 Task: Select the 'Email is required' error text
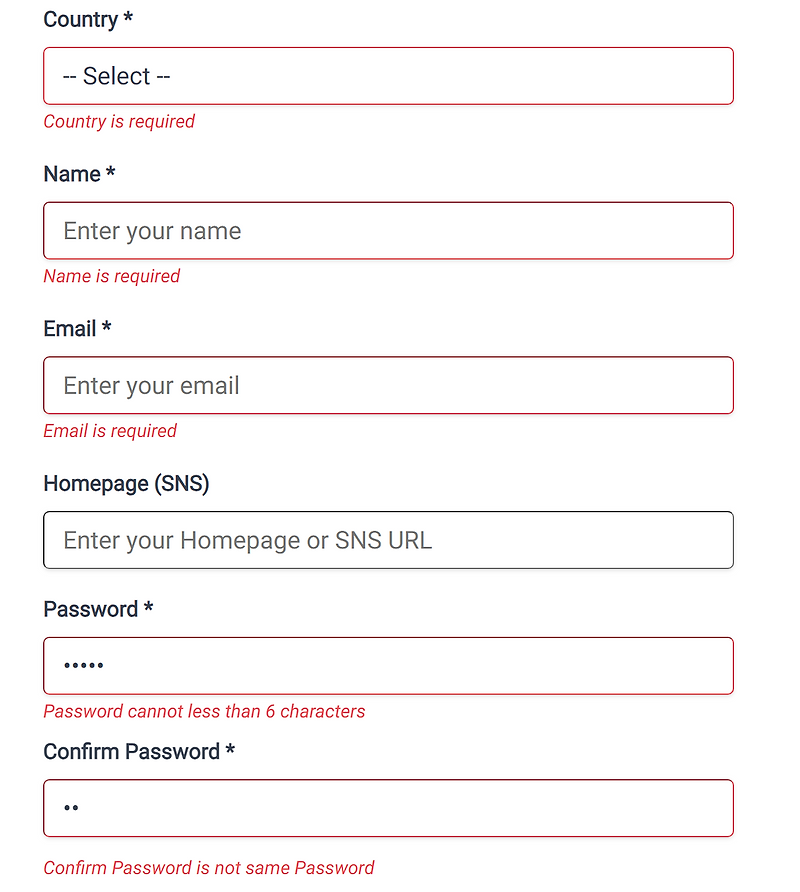(110, 431)
